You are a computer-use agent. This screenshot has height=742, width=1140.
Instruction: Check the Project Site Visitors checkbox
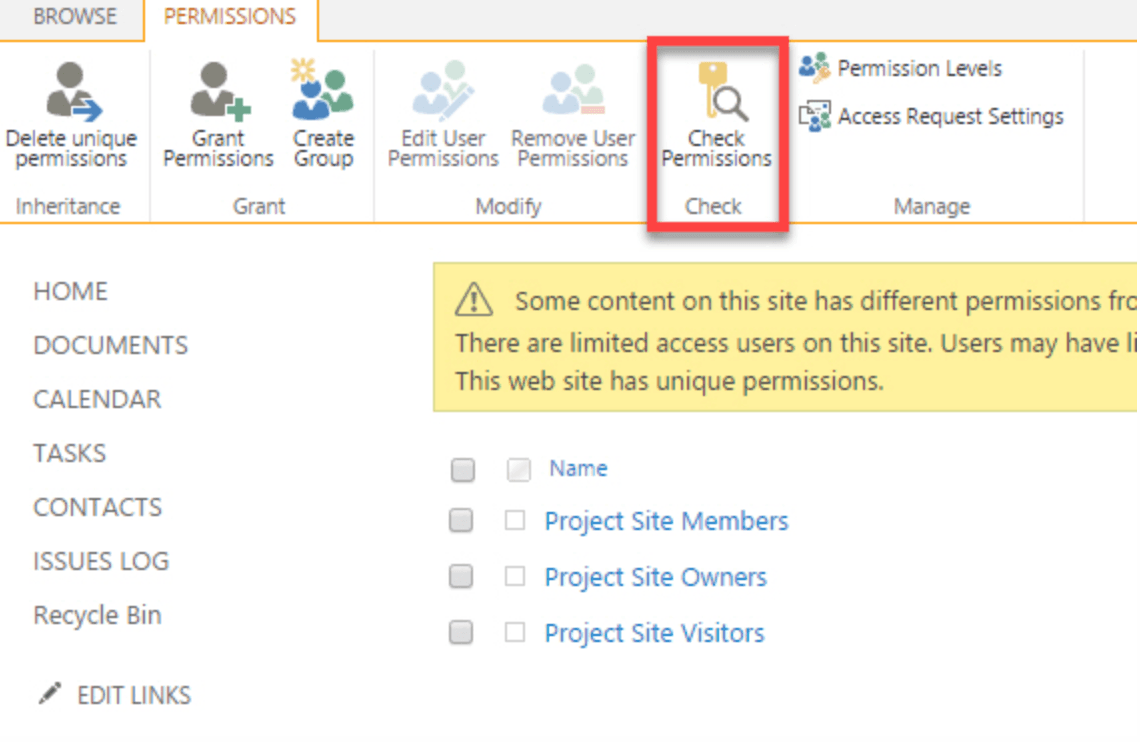click(515, 632)
